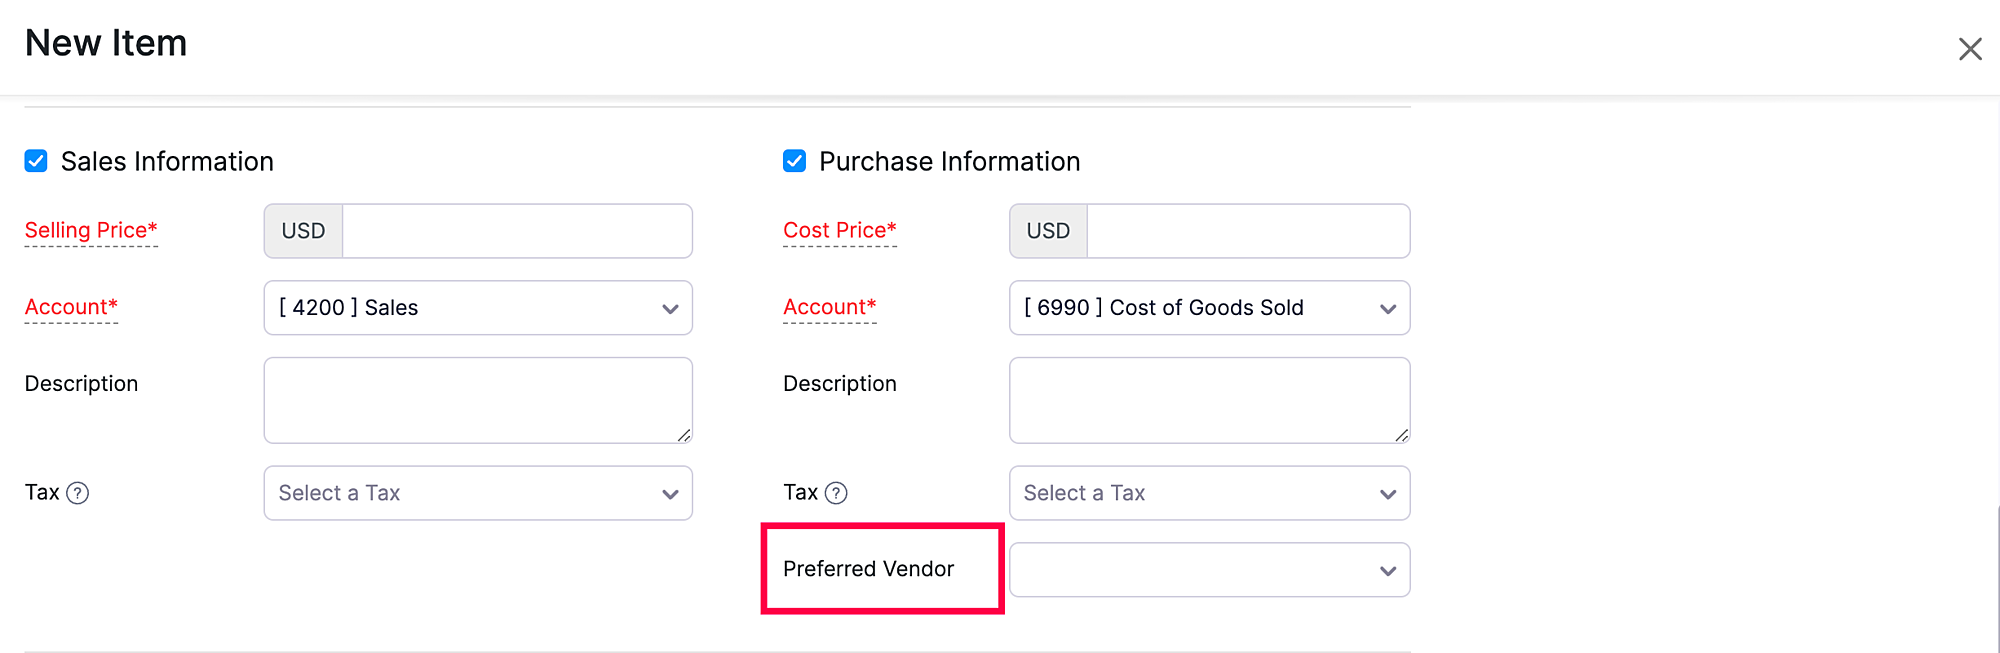The height and width of the screenshot is (653, 2000).
Task: Click the Cost Price input field
Action: pos(1247,231)
